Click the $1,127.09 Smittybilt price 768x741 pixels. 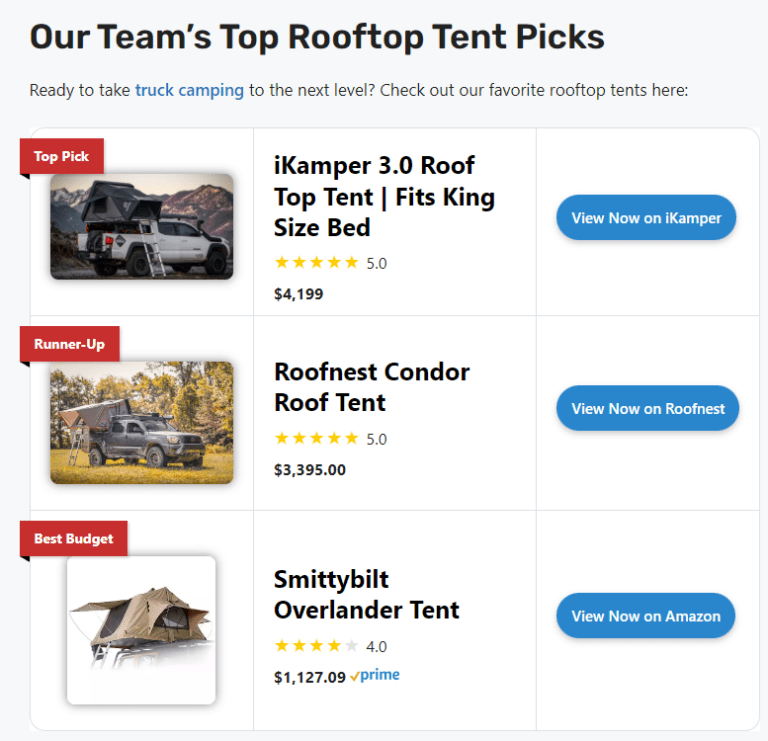(x=309, y=677)
